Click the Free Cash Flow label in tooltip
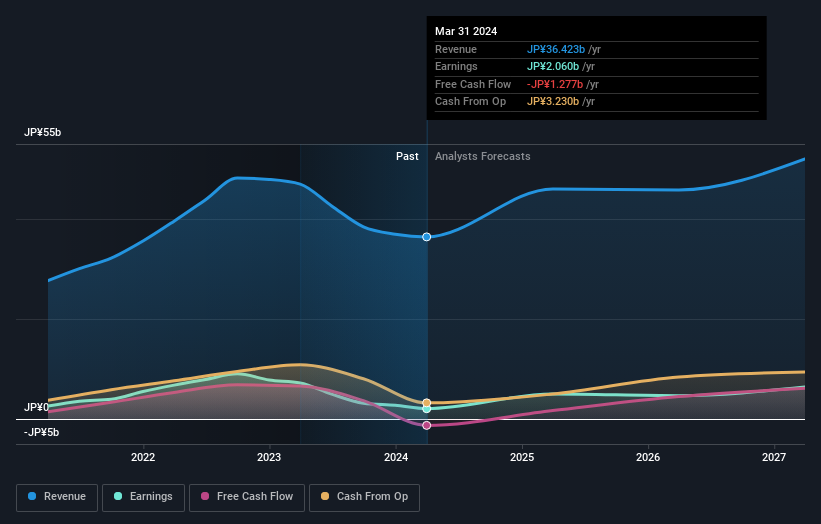The image size is (821, 524). (x=473, y=84)
